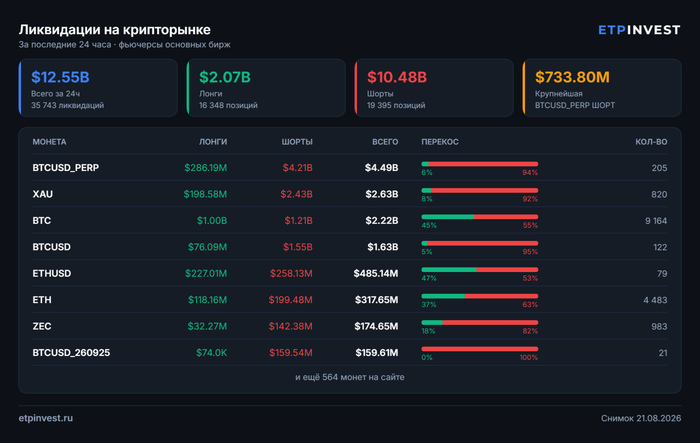Sort by ВСЕГО column header
700x443 pixels.
385,142
